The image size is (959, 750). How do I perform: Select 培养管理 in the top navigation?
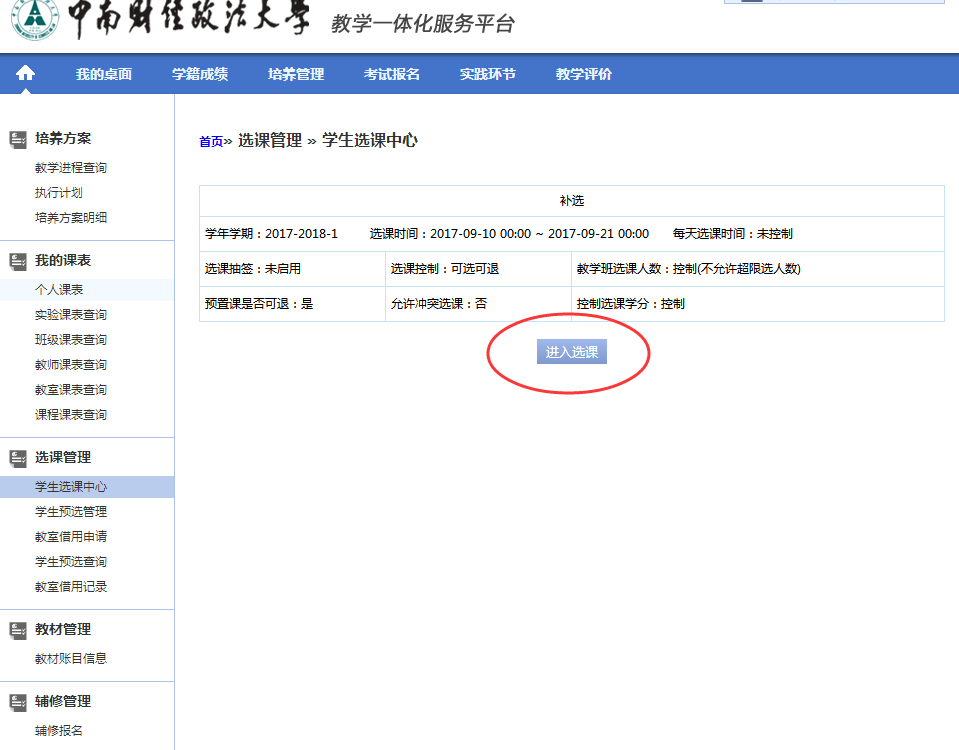(x=296, y=74)
